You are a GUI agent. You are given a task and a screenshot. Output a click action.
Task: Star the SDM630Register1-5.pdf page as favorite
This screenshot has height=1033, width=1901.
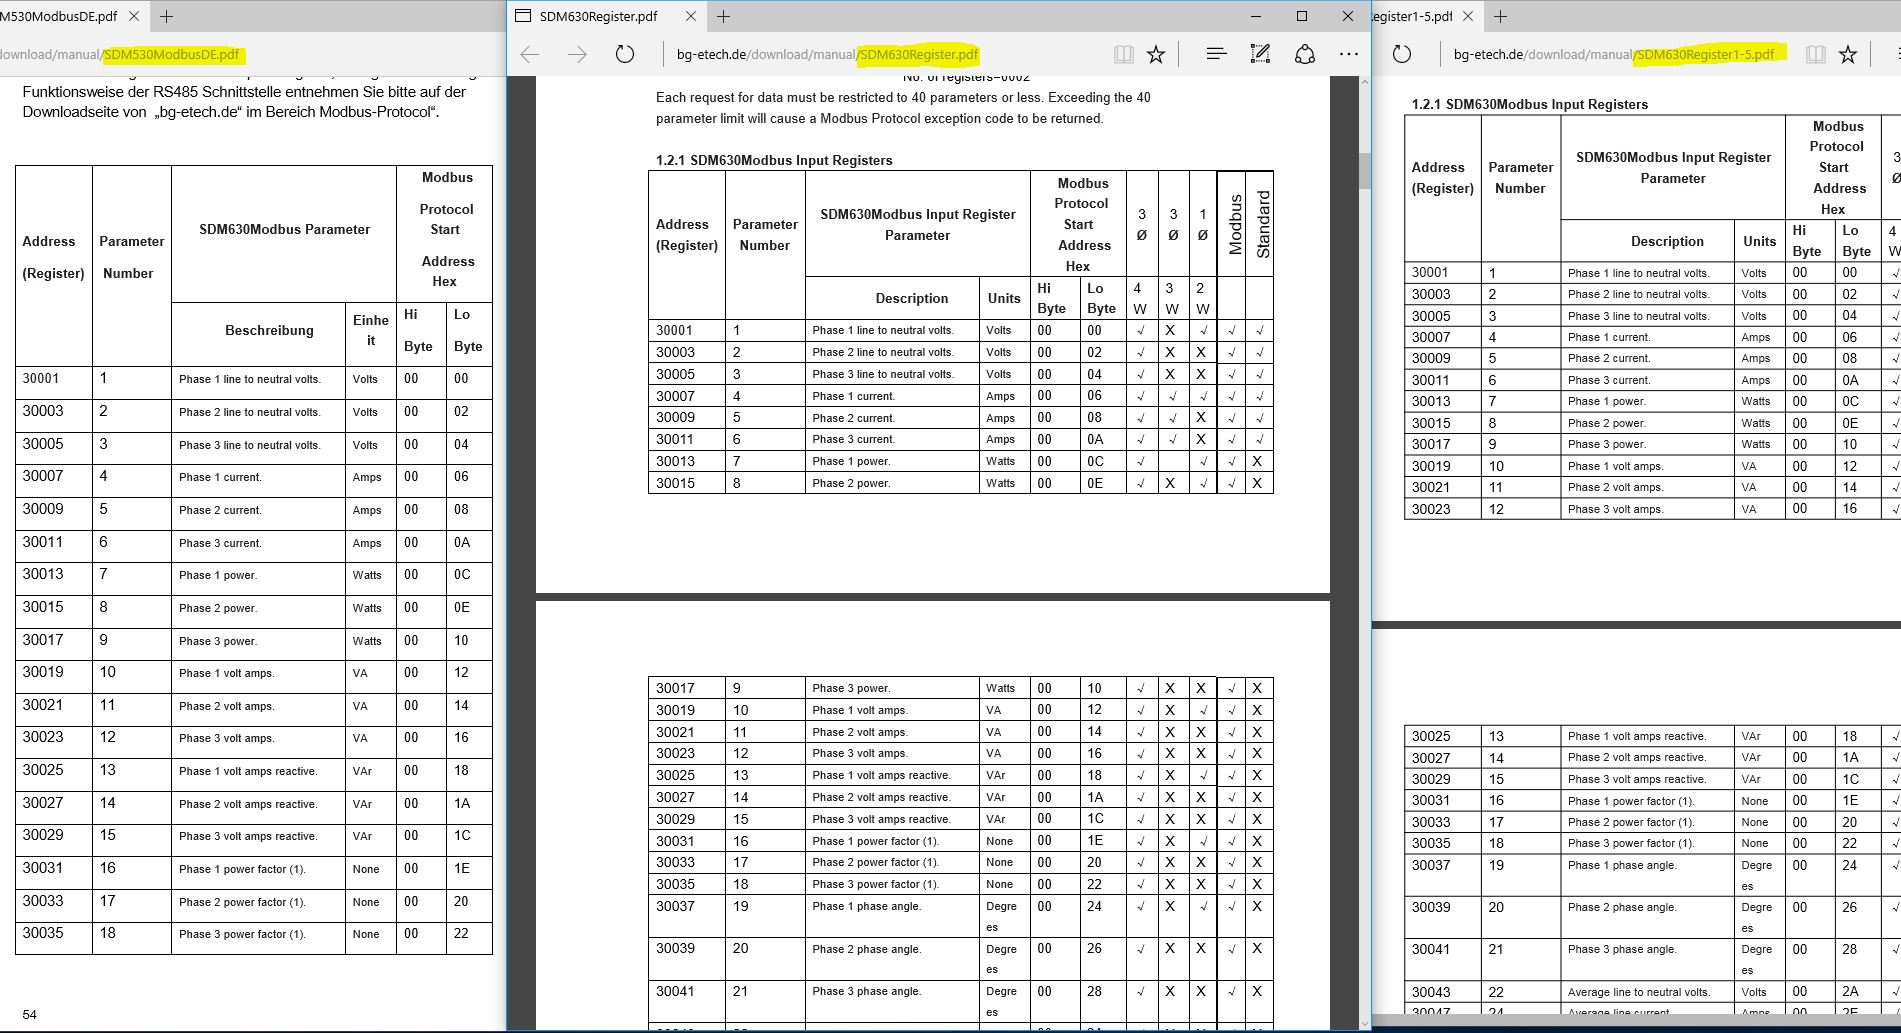tap(1848, 54)
